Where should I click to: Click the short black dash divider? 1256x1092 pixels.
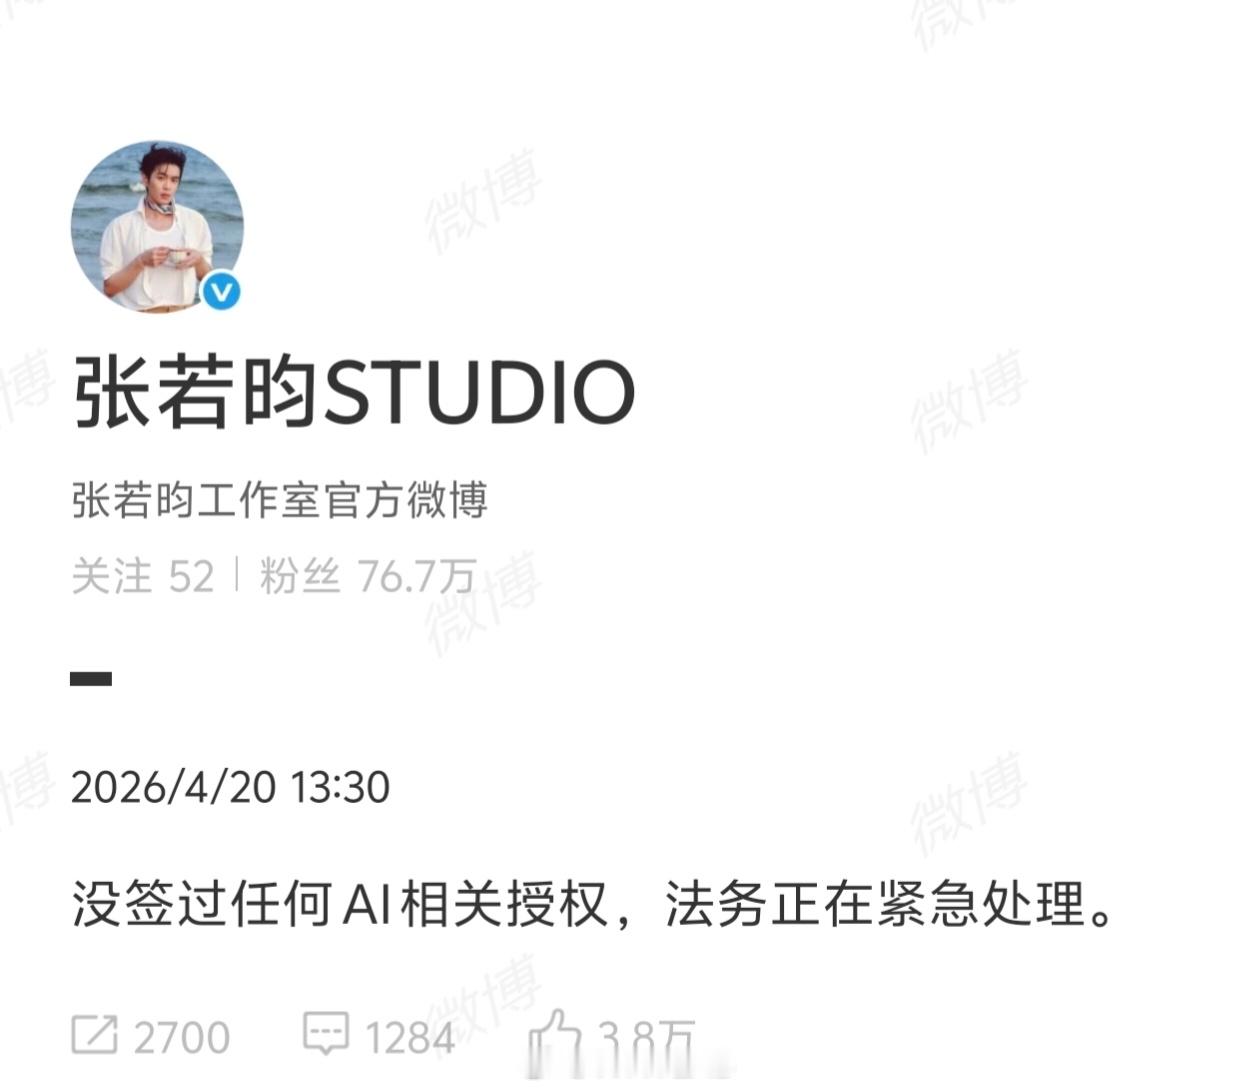click(x=91, y=679)
